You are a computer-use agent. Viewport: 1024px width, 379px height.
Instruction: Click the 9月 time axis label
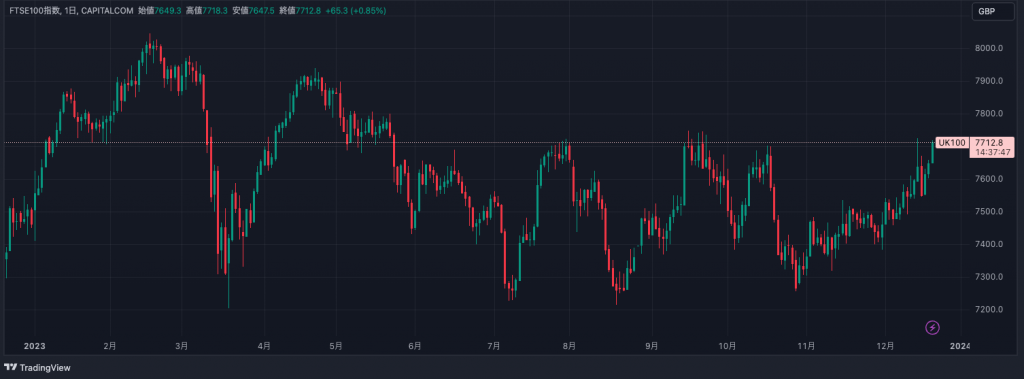tap(651, 346)
